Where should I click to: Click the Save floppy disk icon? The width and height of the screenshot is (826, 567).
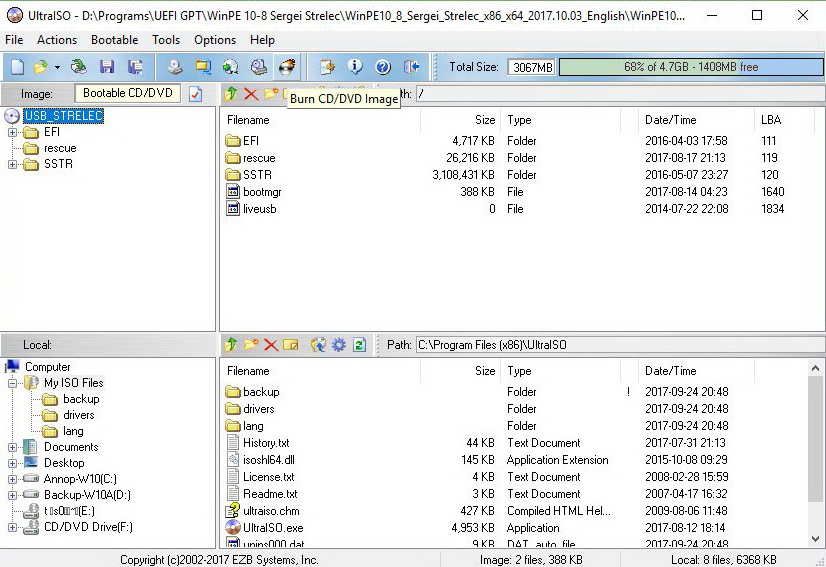click(107, 67)
